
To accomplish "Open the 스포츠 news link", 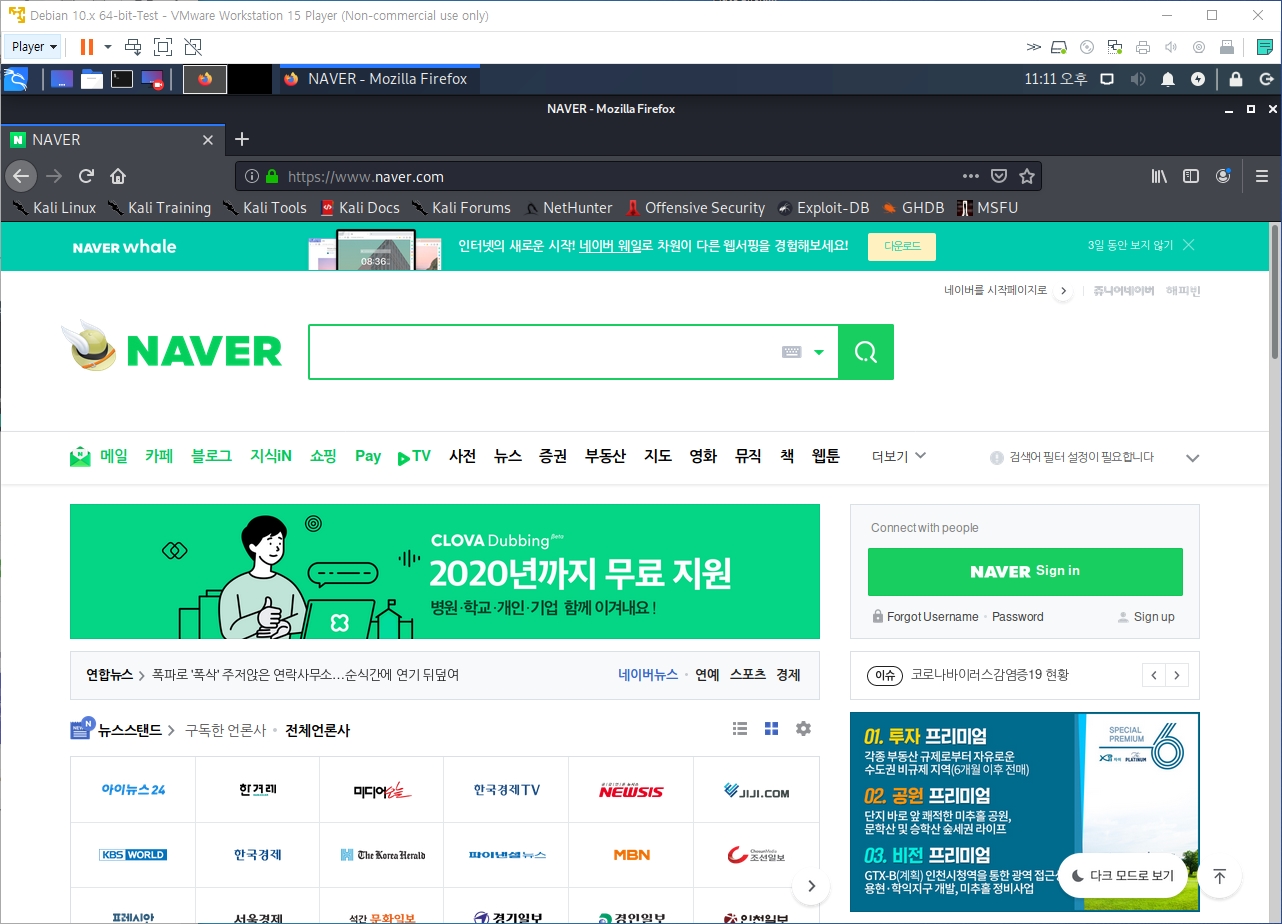I will point(747,675).
